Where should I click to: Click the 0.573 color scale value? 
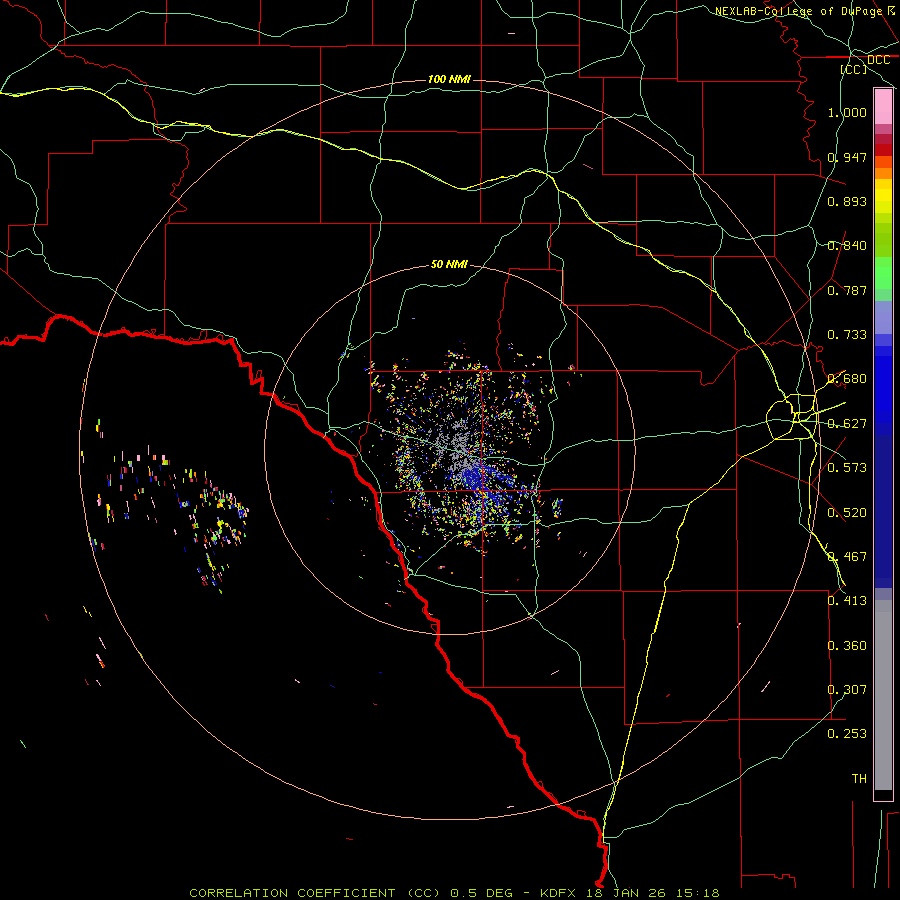(847, 468)
